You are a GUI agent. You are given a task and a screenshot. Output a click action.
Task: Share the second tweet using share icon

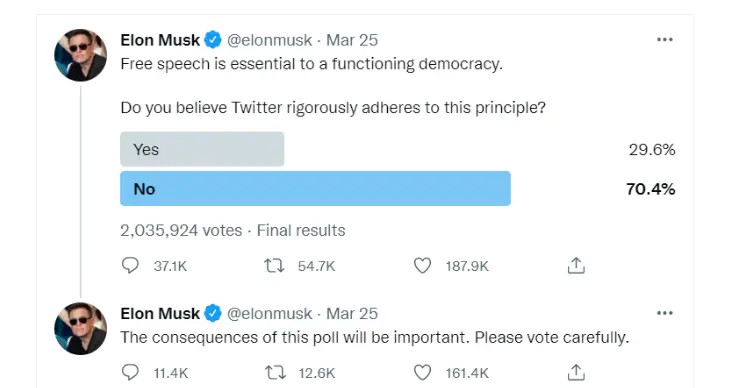tap(576, 372)
